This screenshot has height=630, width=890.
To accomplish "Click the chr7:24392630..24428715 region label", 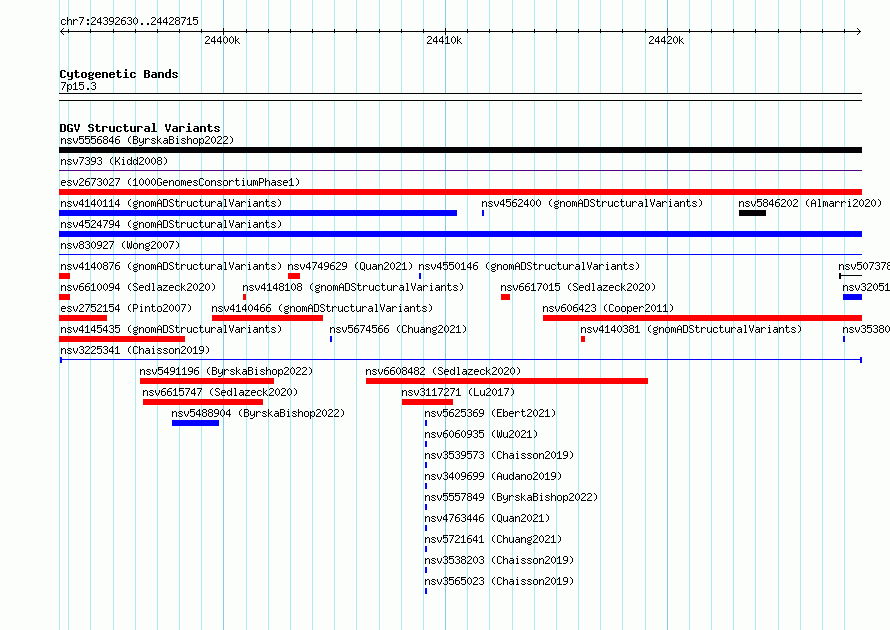I will pyautogui.click(x=129, y=21).
